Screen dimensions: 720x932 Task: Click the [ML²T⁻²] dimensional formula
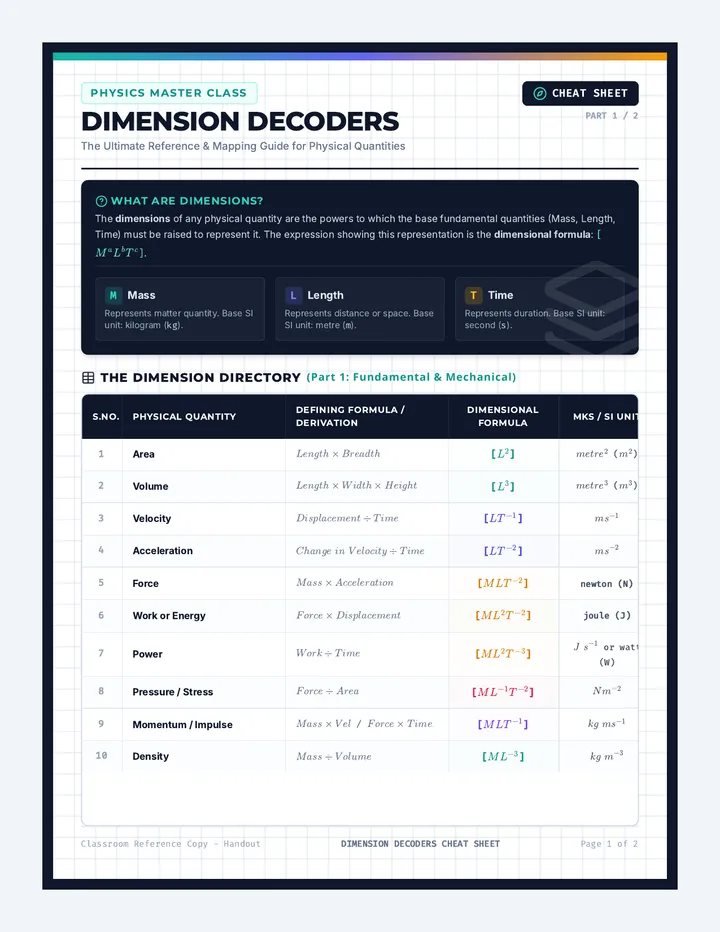503,615
